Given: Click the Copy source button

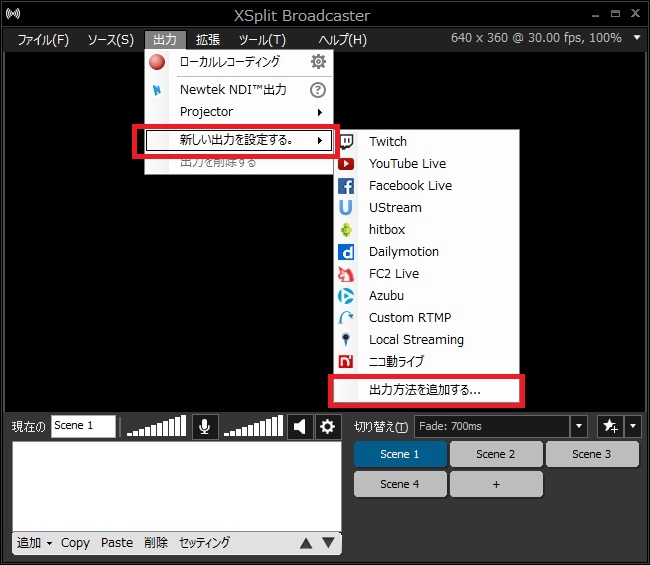Looking at the screenshot, I should 75,543.
